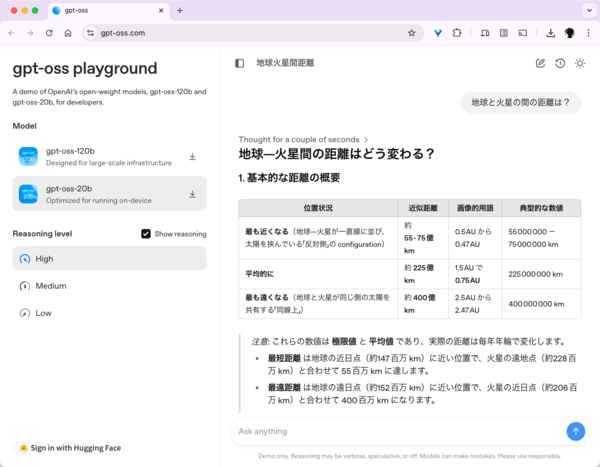Download the gpt-oss-120b model
This screenshot has width=600, height=467.
pyautogui.click(x=192, y=157)
